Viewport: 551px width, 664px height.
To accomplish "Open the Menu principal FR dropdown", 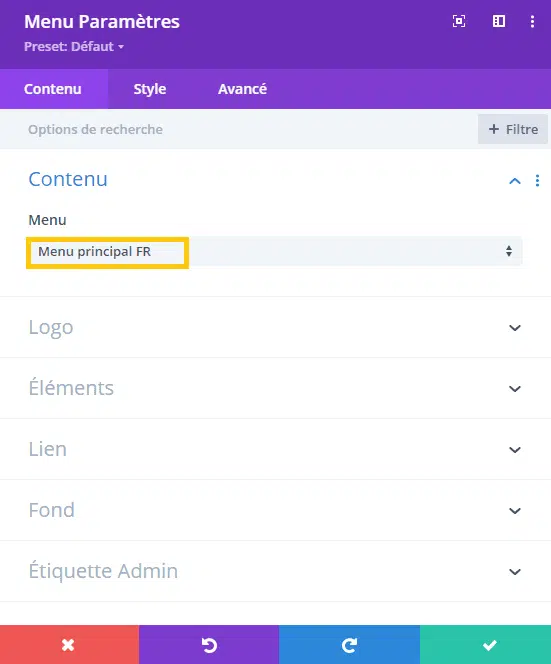I will [274, 252].
